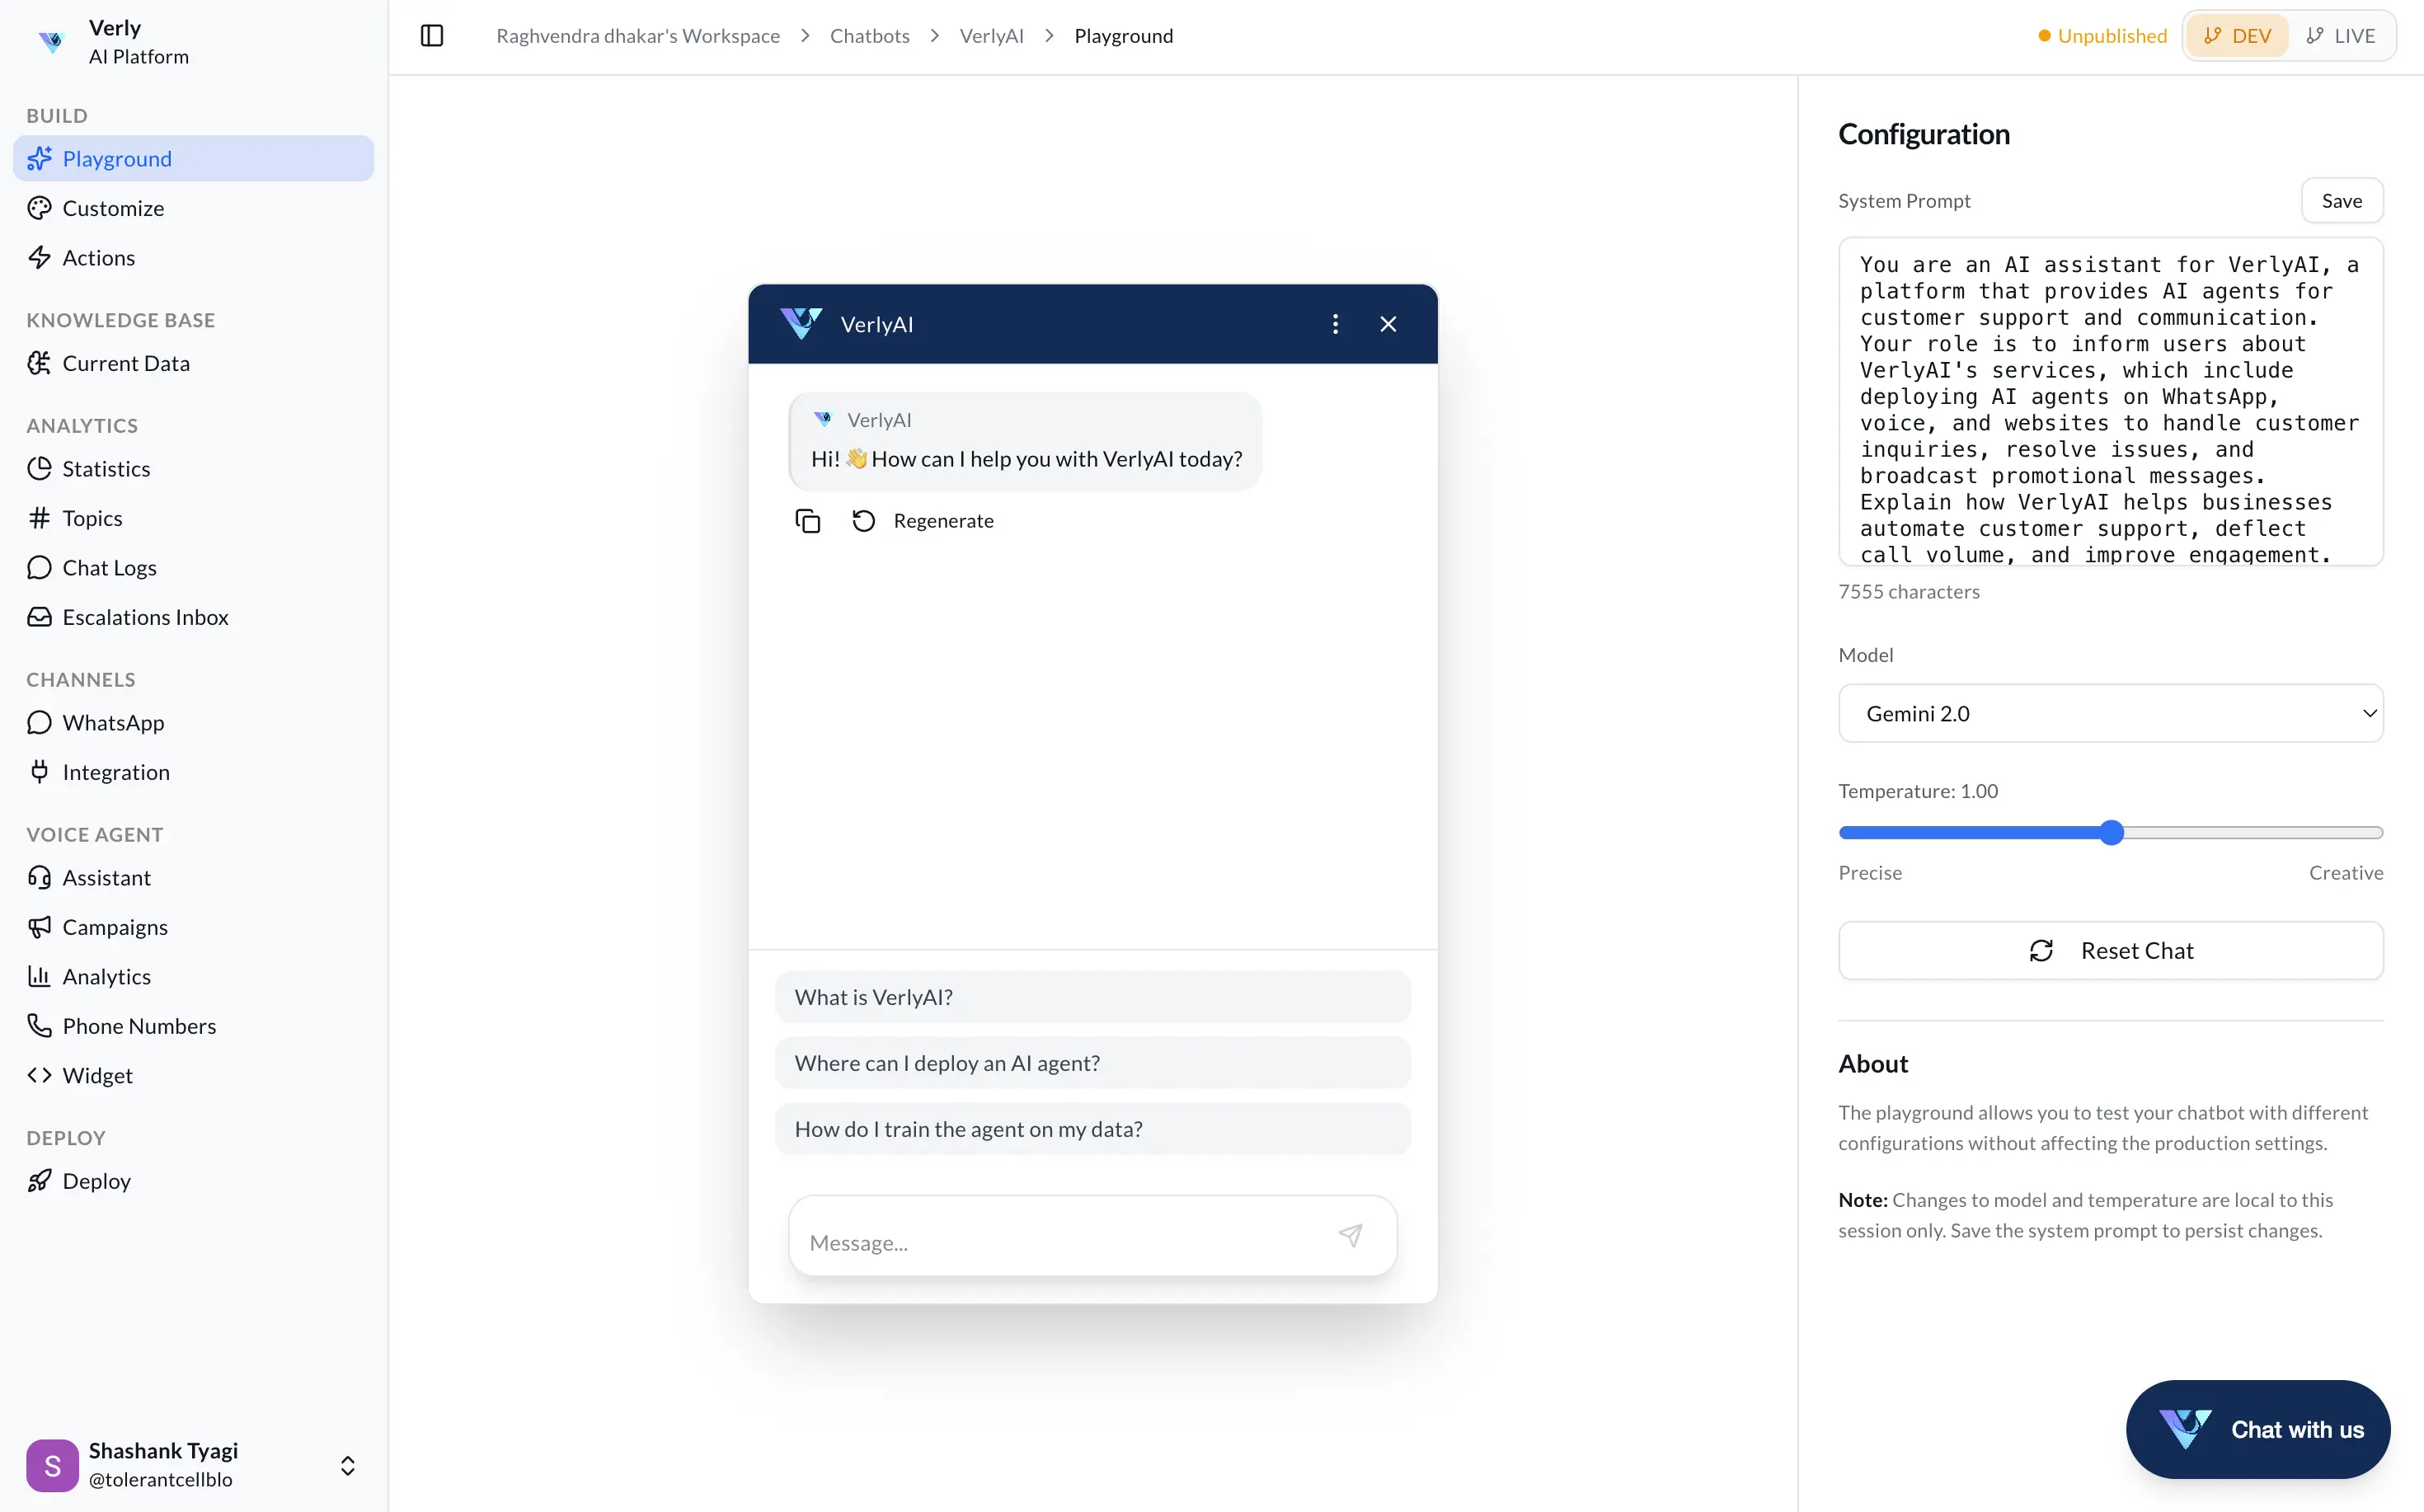Open Escalations Inbox in sidebar
2424x1512 pixels.
(x=145, y=617)
